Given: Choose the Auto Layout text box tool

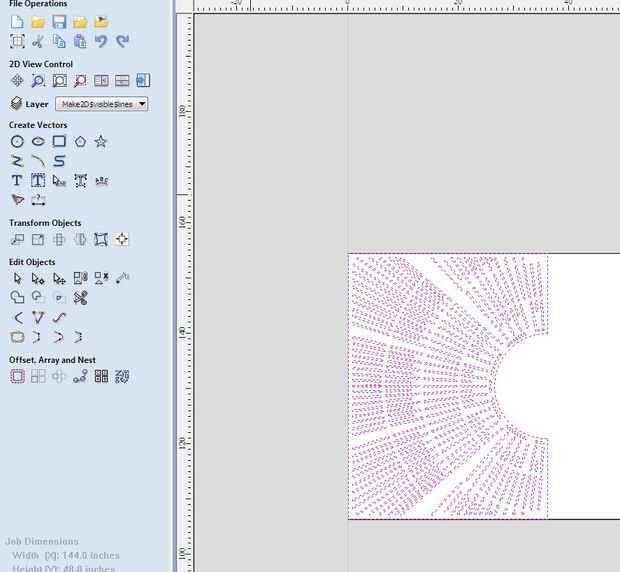Looking at the screenshot, I should coord(38,181).
